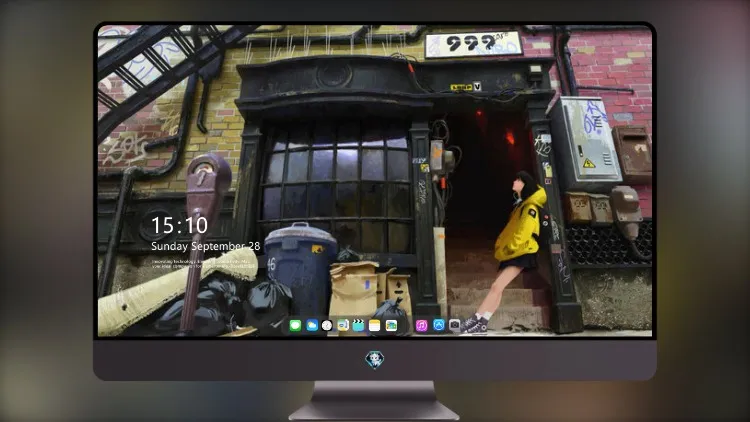Open the blue App Store icon
Image resolution: width=750 pixels, height=422 pixels.
tap(439, 325)
